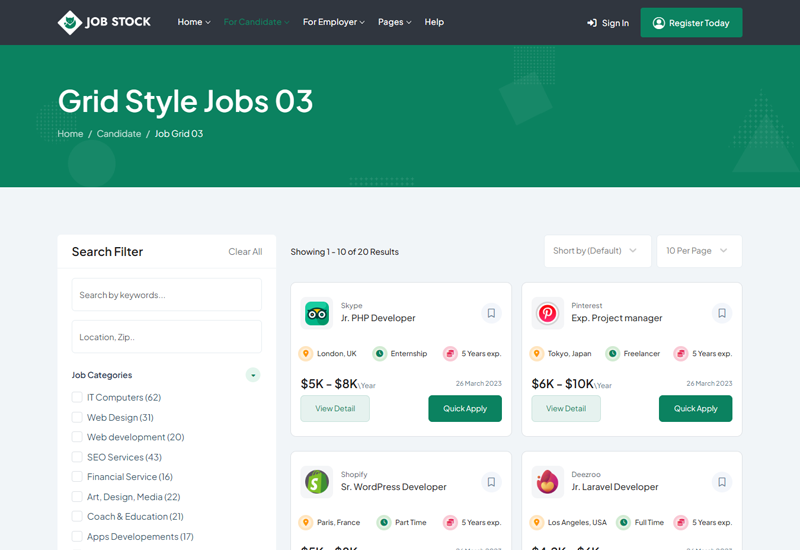Click the clock icon beside Full Time

(623, 522)
